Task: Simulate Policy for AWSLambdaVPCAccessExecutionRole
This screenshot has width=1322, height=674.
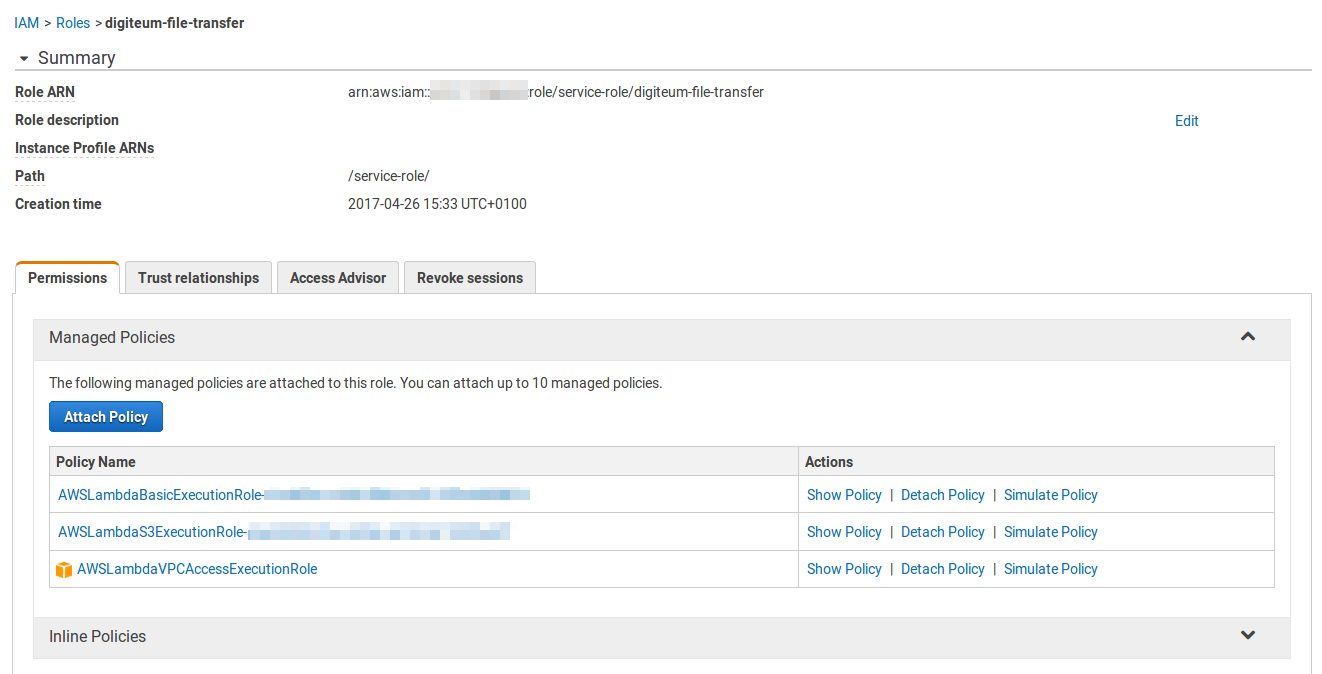Action: [1050, 569]
